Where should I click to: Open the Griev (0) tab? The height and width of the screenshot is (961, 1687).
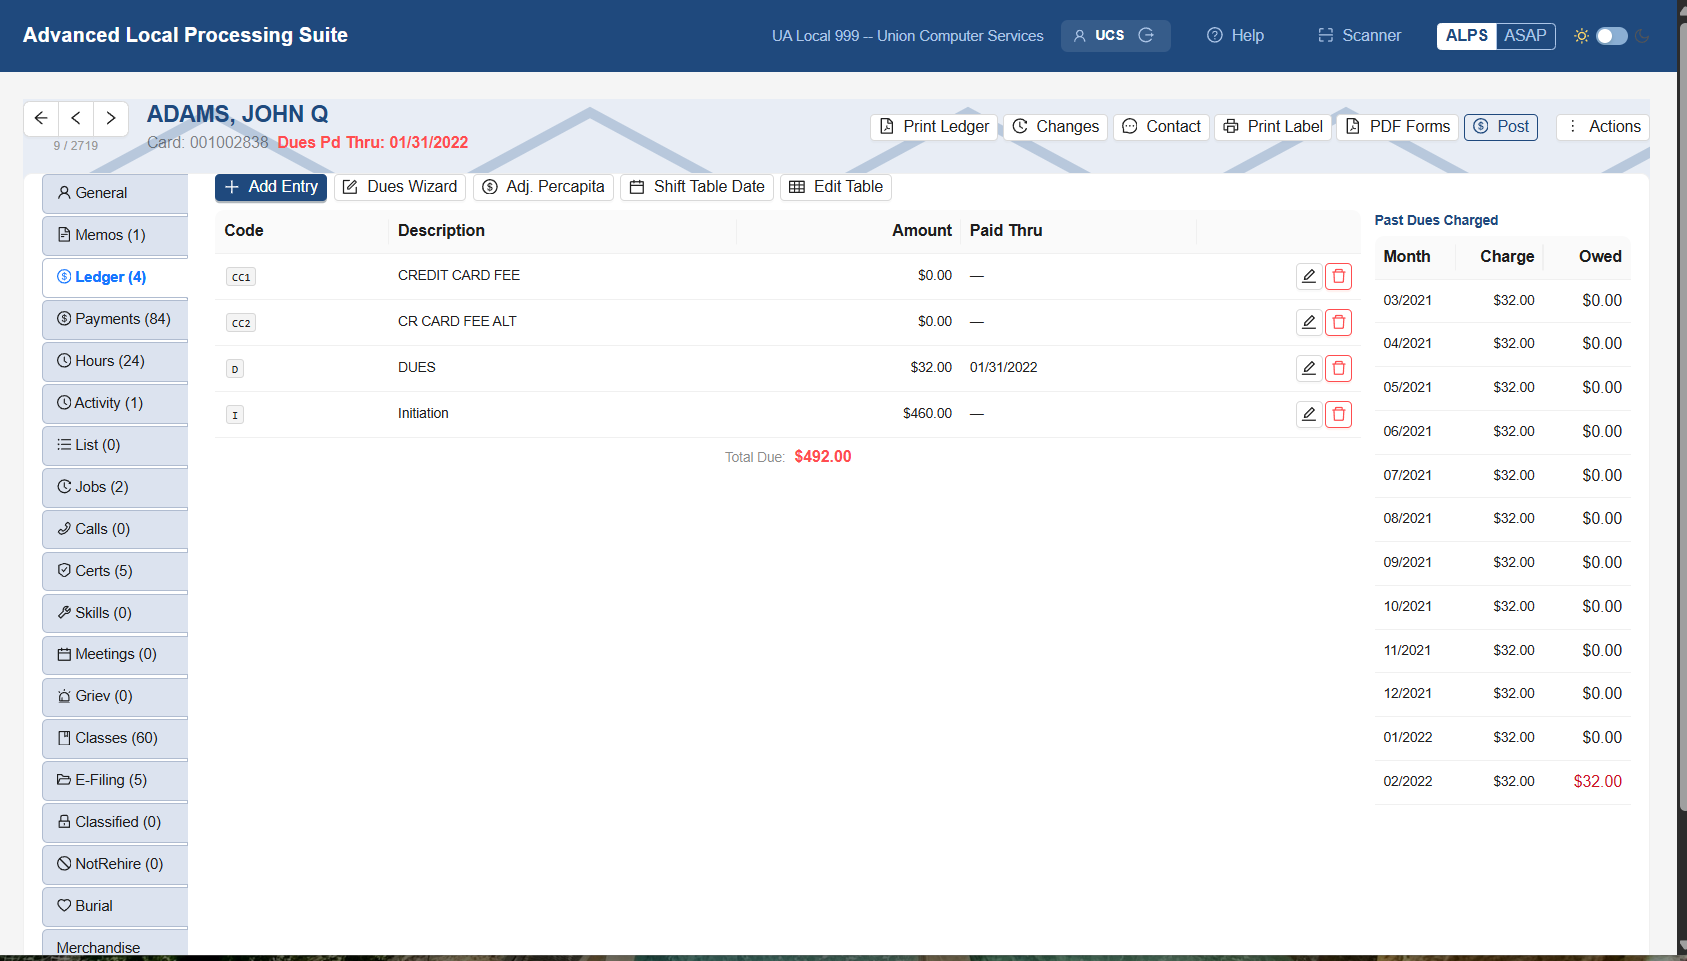(115, 696)
